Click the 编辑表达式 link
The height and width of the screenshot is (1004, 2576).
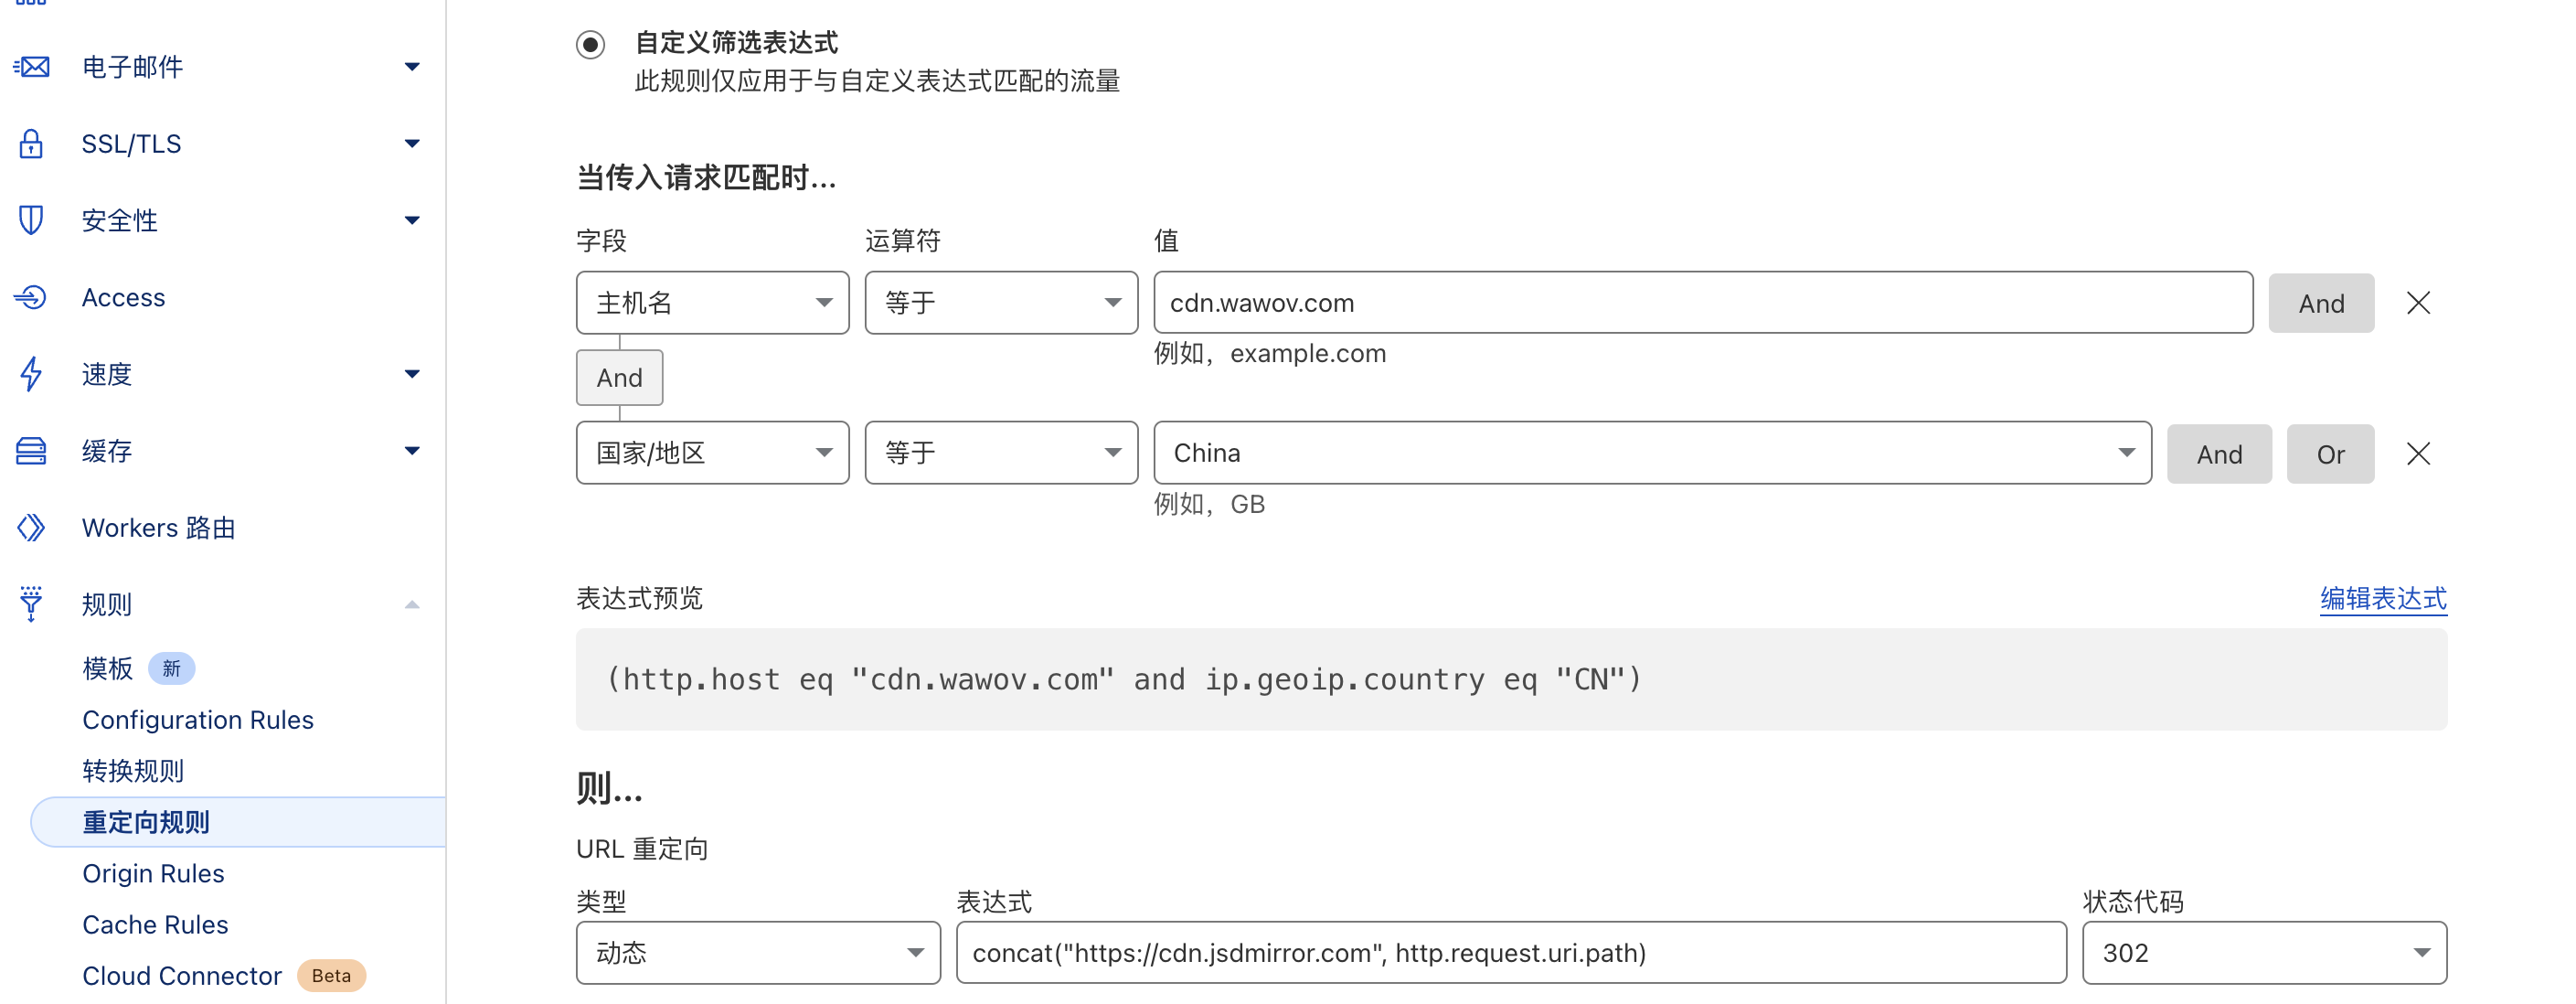click(x=2383, y=599)
